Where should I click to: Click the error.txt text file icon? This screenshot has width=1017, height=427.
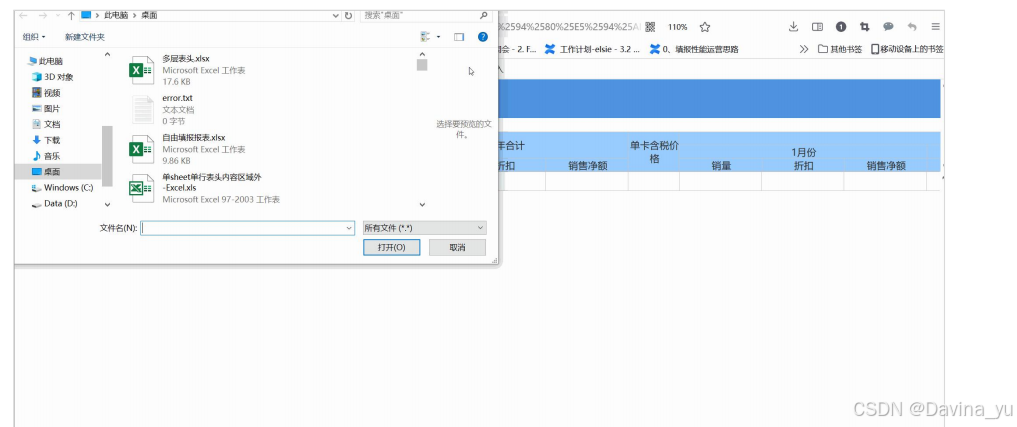pos(143,110)
